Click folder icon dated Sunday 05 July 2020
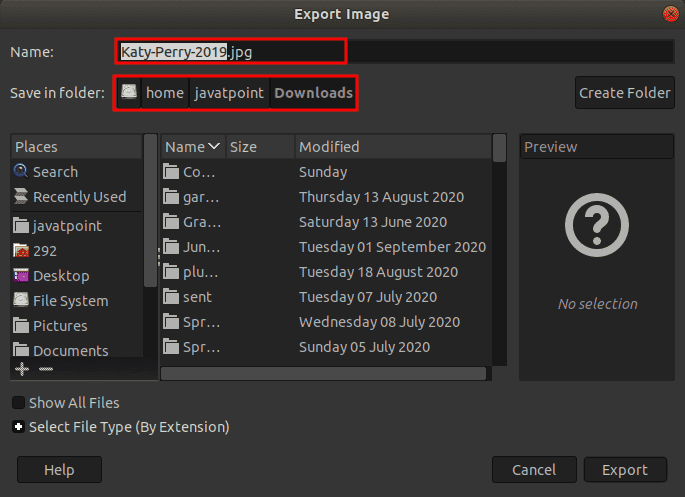This screenshot has height=497, width=685. [171, 347]
